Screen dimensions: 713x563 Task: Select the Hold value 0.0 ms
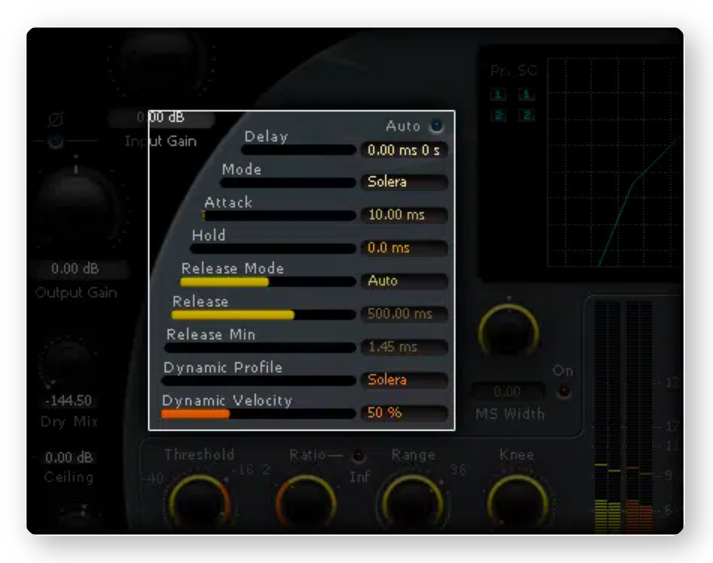point(404,248)
